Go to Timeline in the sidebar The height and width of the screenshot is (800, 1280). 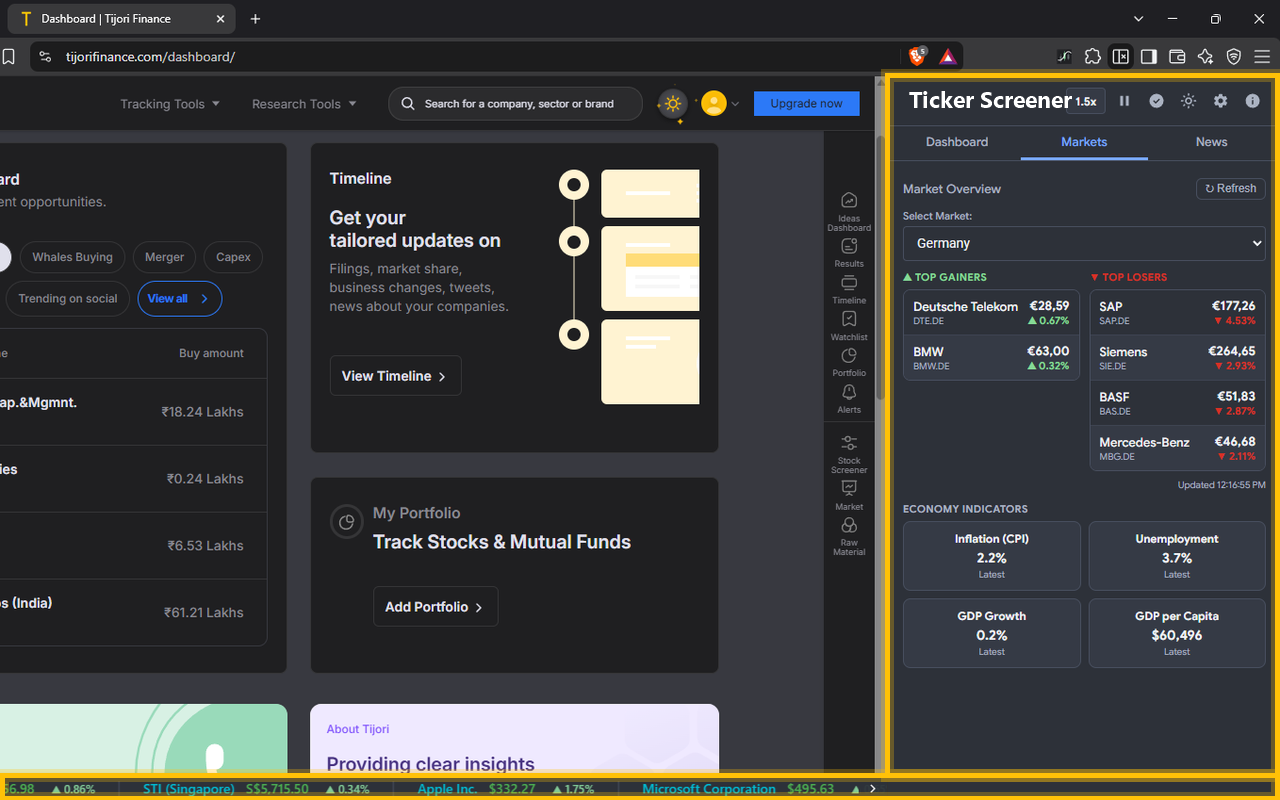[849, 289]
